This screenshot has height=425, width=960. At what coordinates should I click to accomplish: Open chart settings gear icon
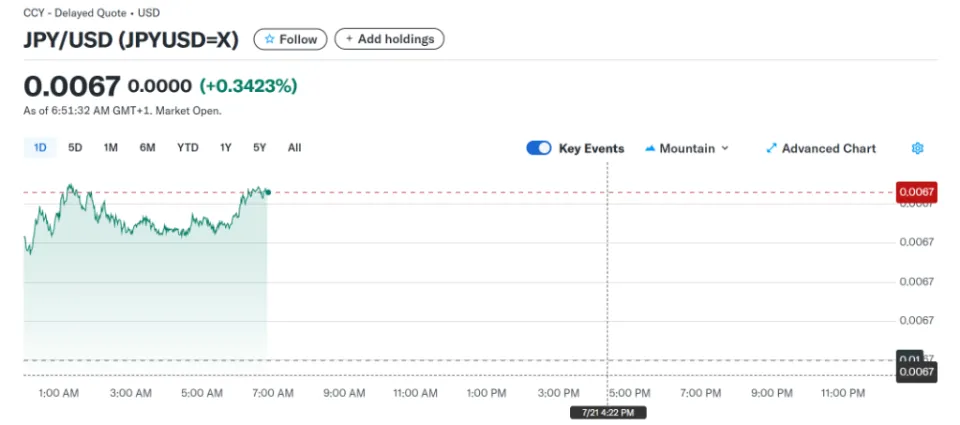[917, 148]
